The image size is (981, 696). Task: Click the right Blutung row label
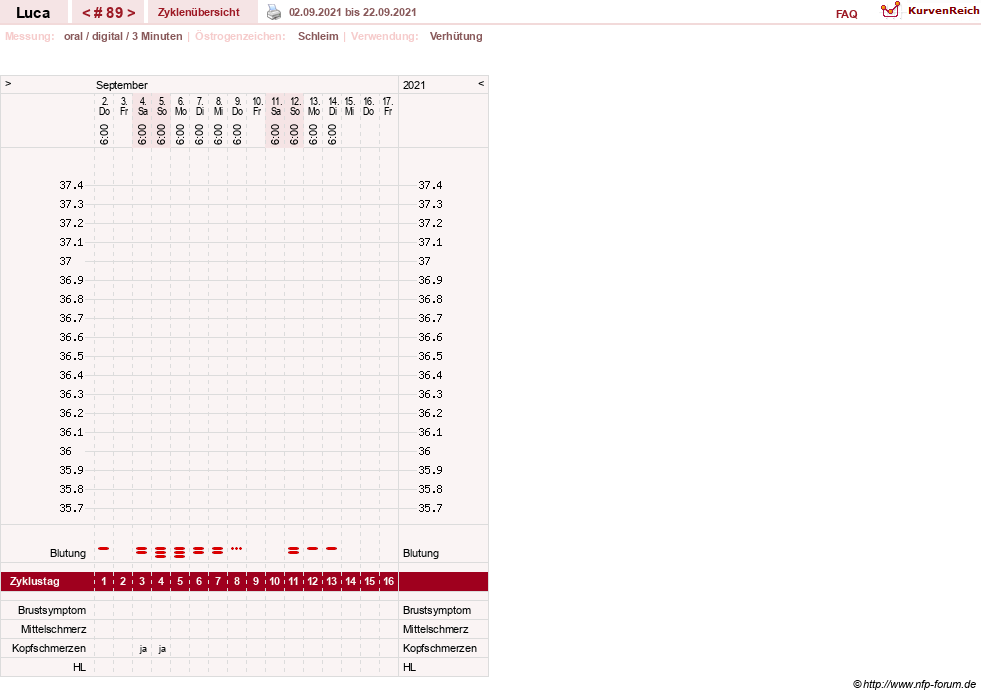[420, 553]
